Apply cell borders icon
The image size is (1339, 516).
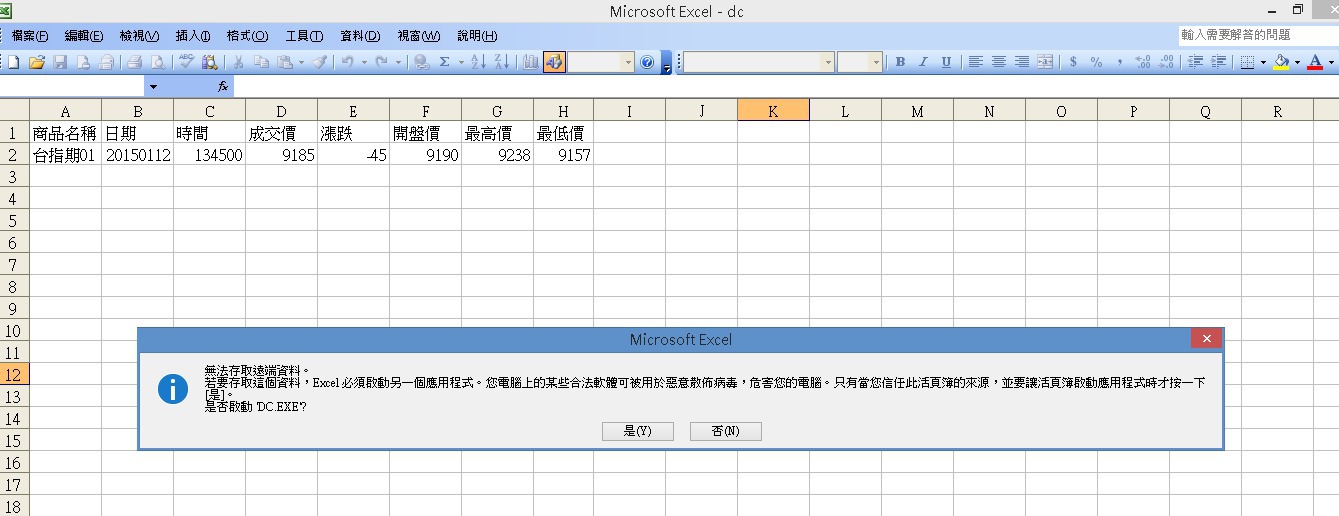pyautogui.click(x=1247, y=62)
